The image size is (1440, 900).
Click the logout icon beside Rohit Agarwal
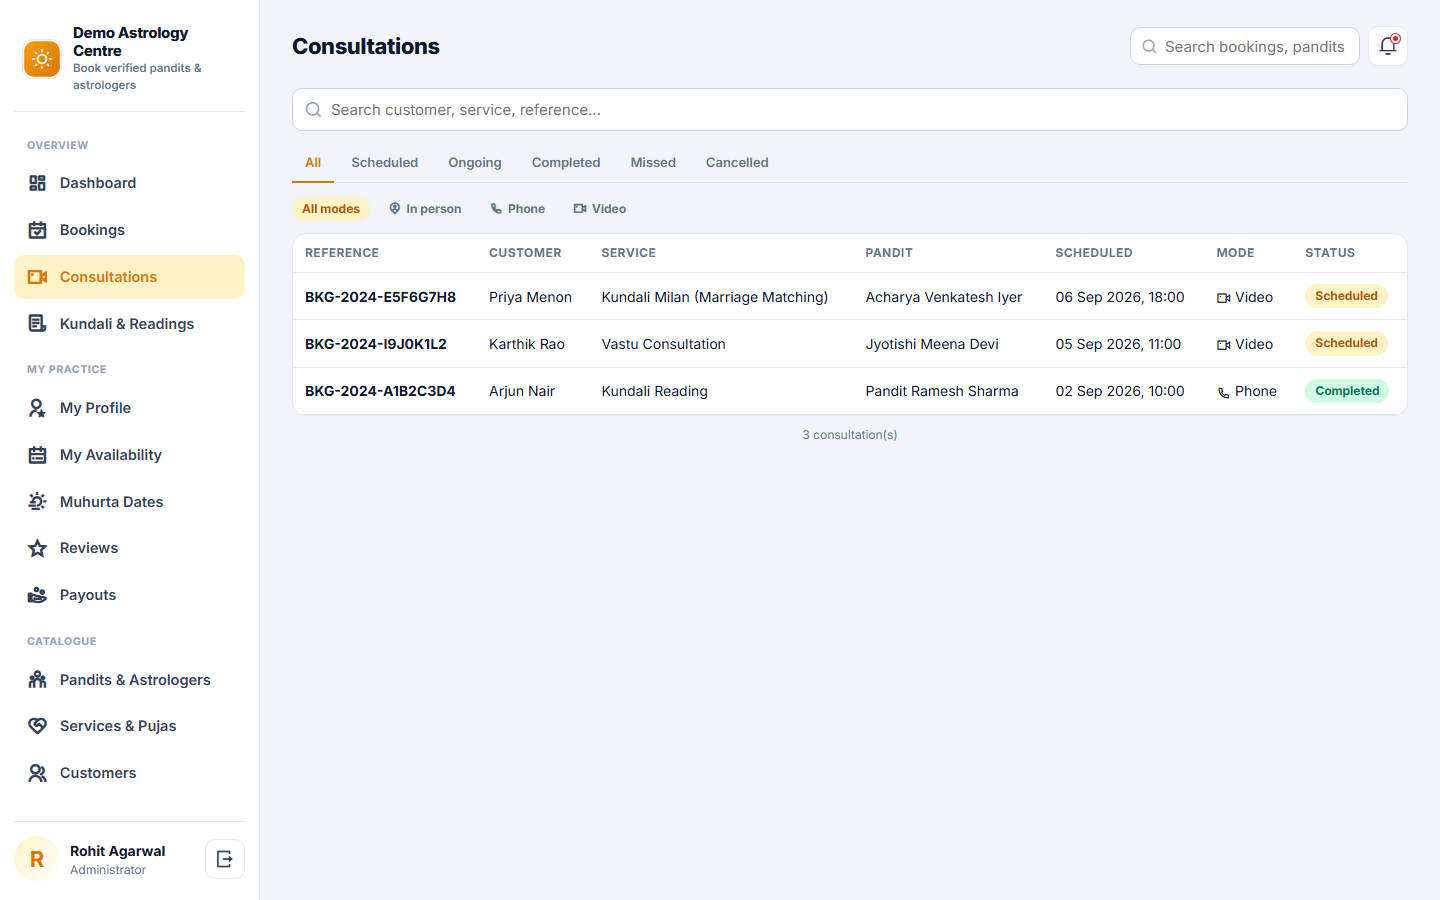(x=225, y=859)
